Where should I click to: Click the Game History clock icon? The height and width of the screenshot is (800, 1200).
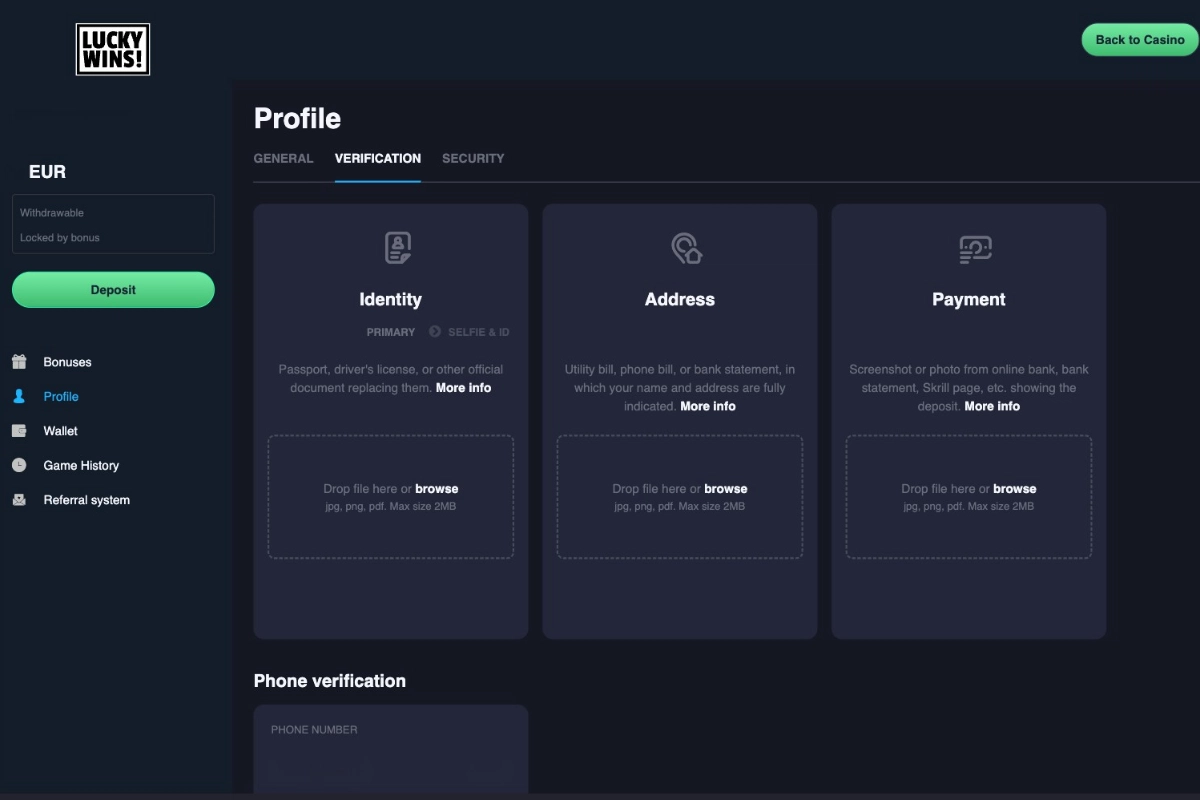coord(19,465)
